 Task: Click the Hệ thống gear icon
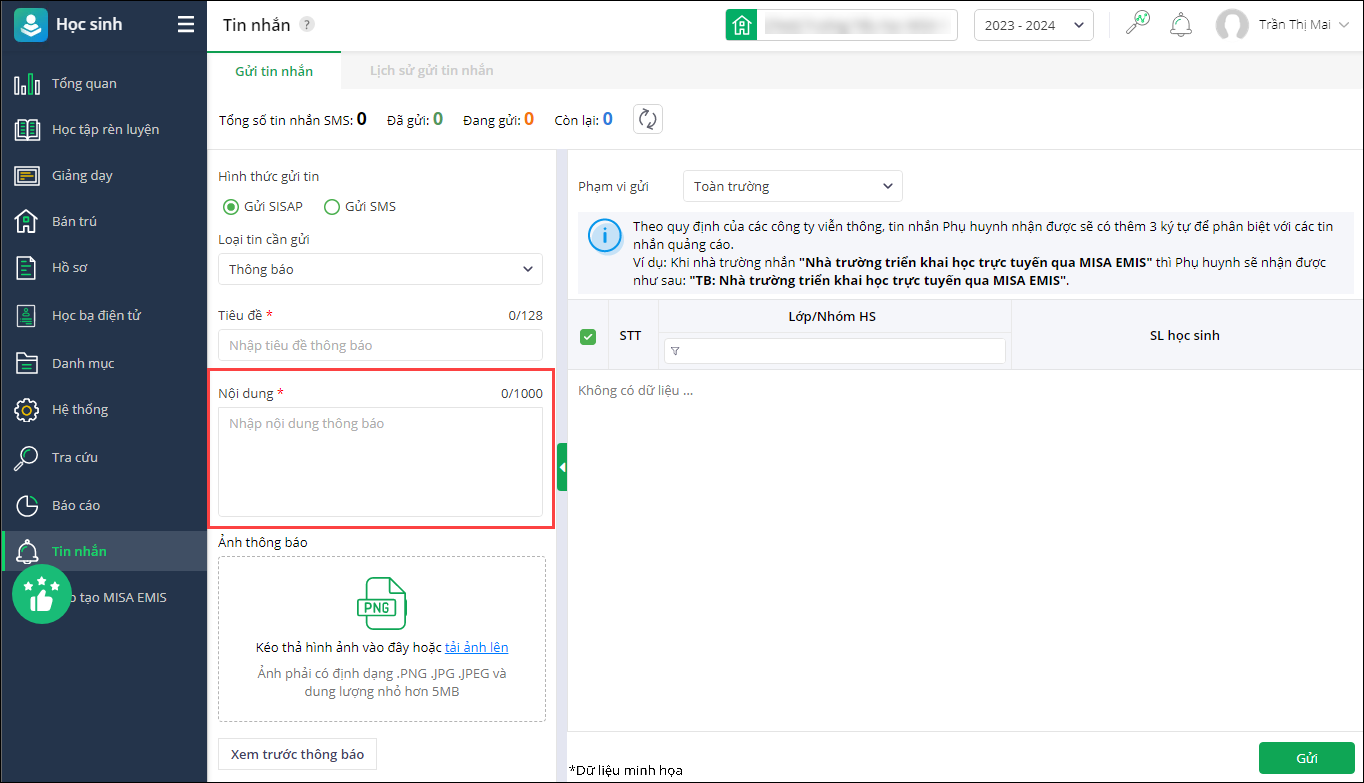click(27, 410)
